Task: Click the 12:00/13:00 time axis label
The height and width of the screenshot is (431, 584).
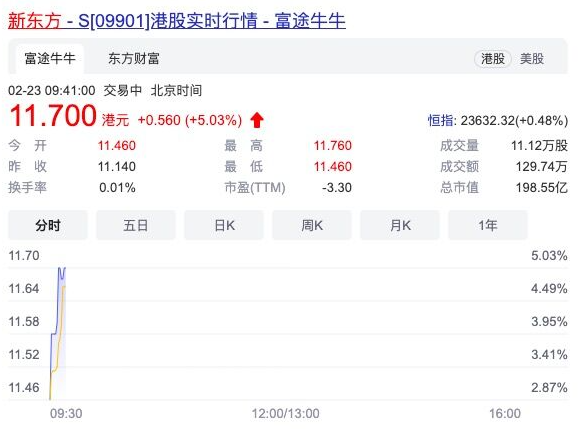Action: click(x=285, y=413)
